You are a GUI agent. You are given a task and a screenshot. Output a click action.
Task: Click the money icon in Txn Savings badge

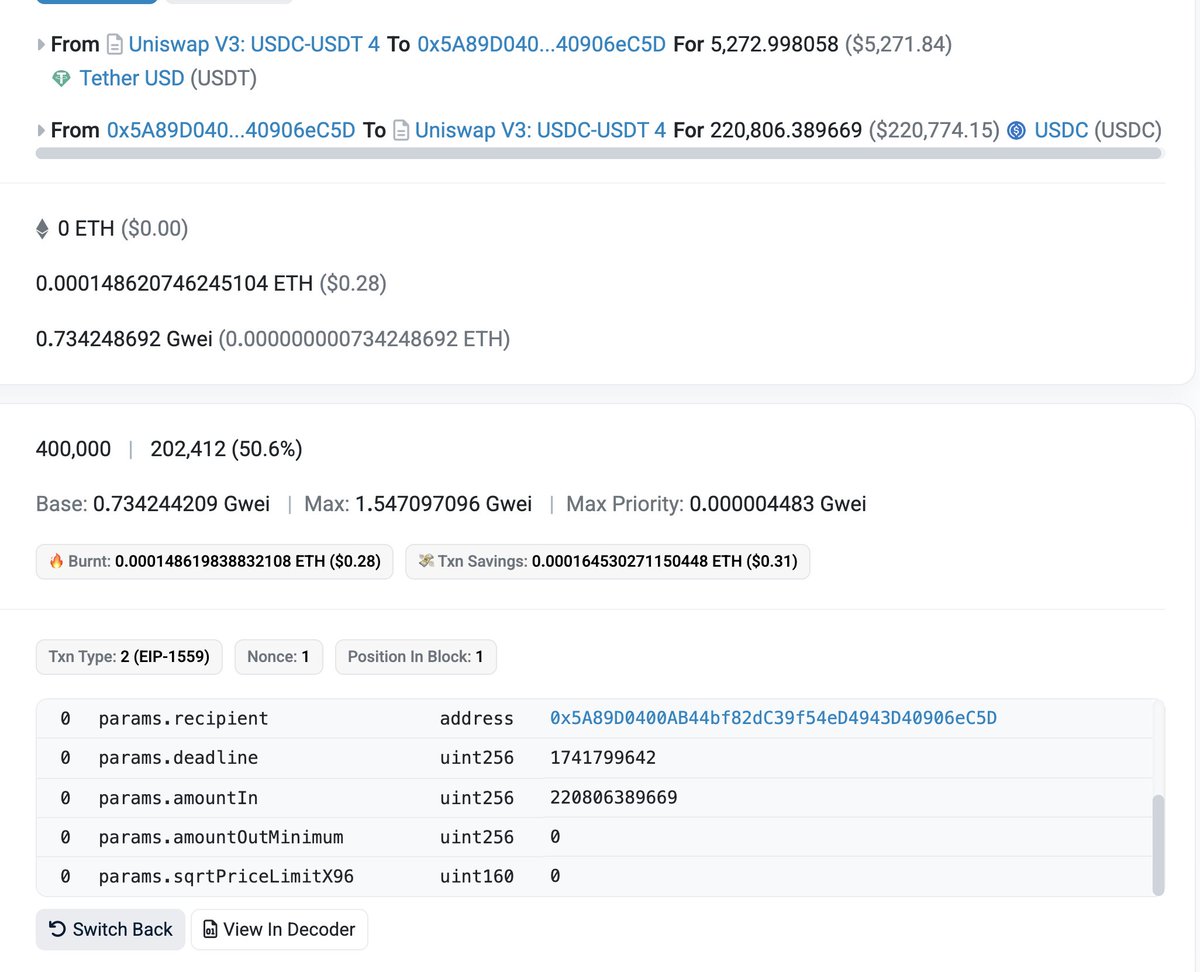click(426, 562)
